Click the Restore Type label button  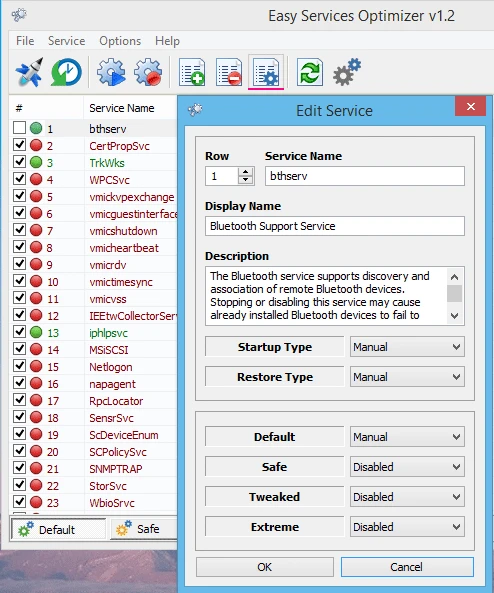pos(275,377)
